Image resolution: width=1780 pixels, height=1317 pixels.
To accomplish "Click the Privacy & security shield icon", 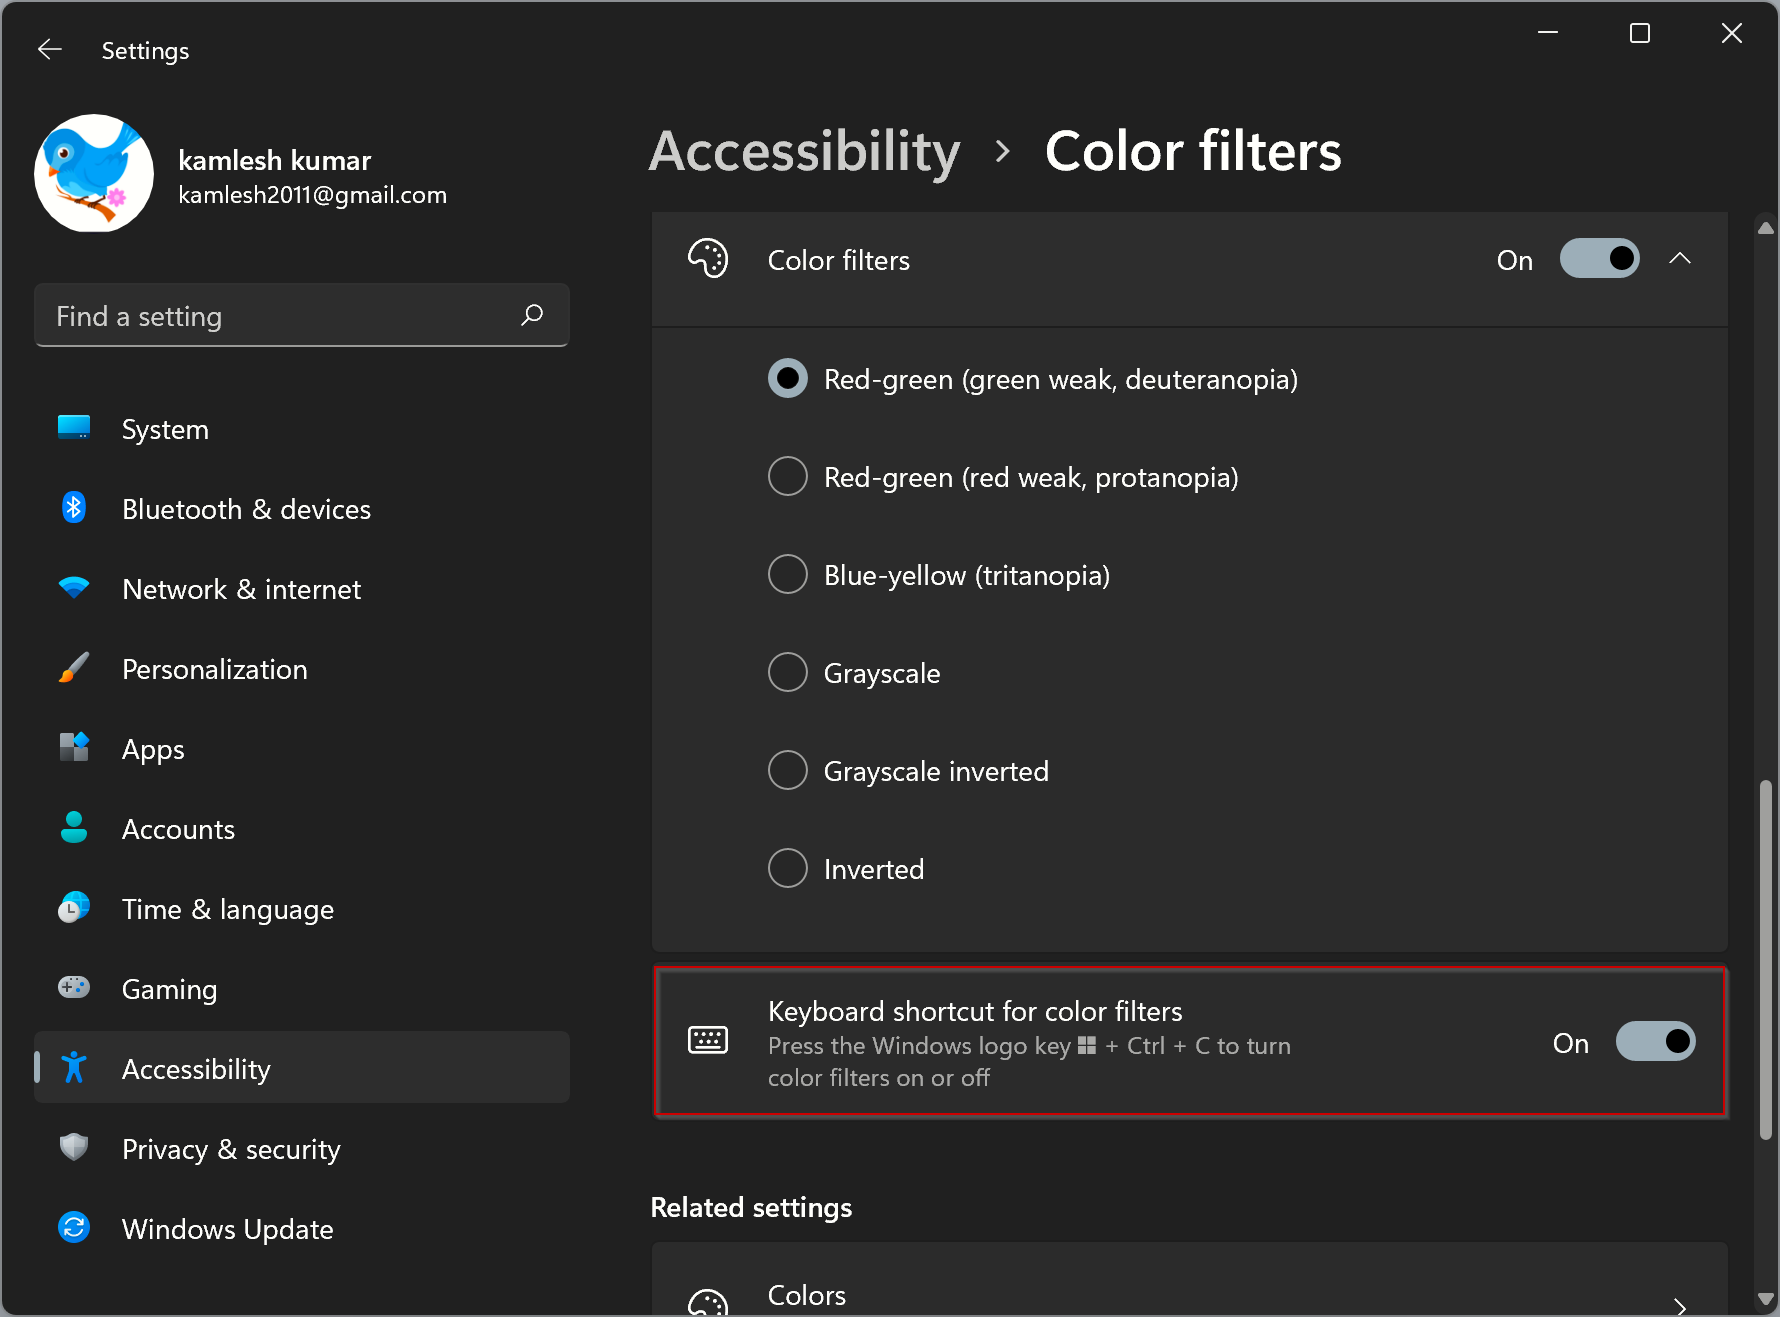I will click(74, 1148).
